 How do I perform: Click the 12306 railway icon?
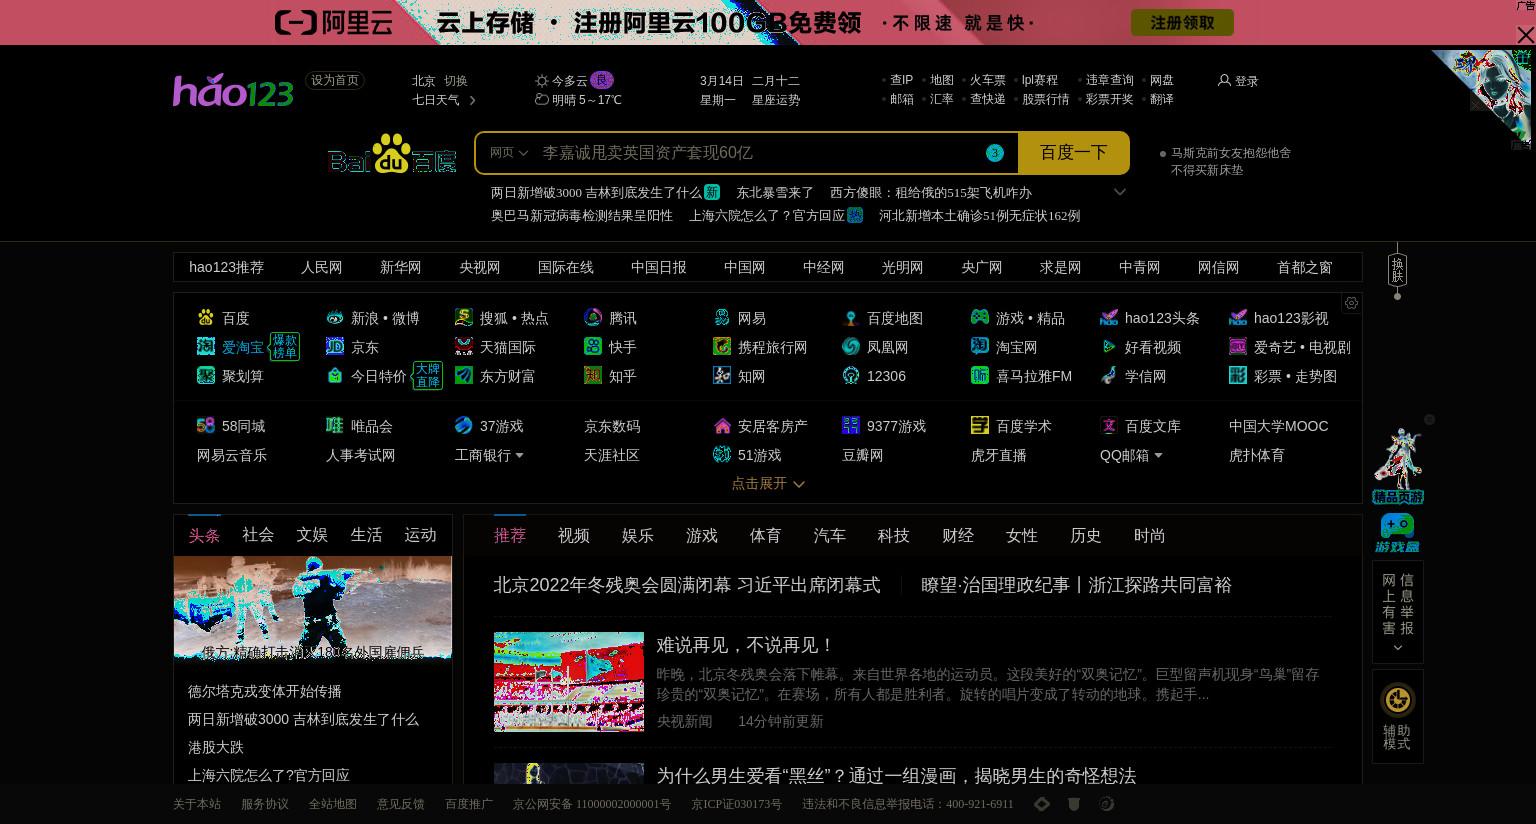851,376
